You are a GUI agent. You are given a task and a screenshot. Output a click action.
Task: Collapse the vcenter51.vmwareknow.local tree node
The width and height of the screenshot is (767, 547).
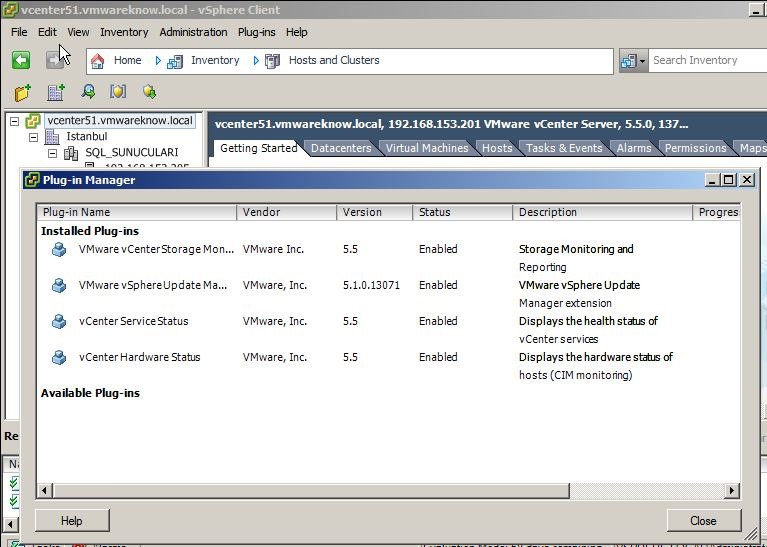tap(15, 121)
